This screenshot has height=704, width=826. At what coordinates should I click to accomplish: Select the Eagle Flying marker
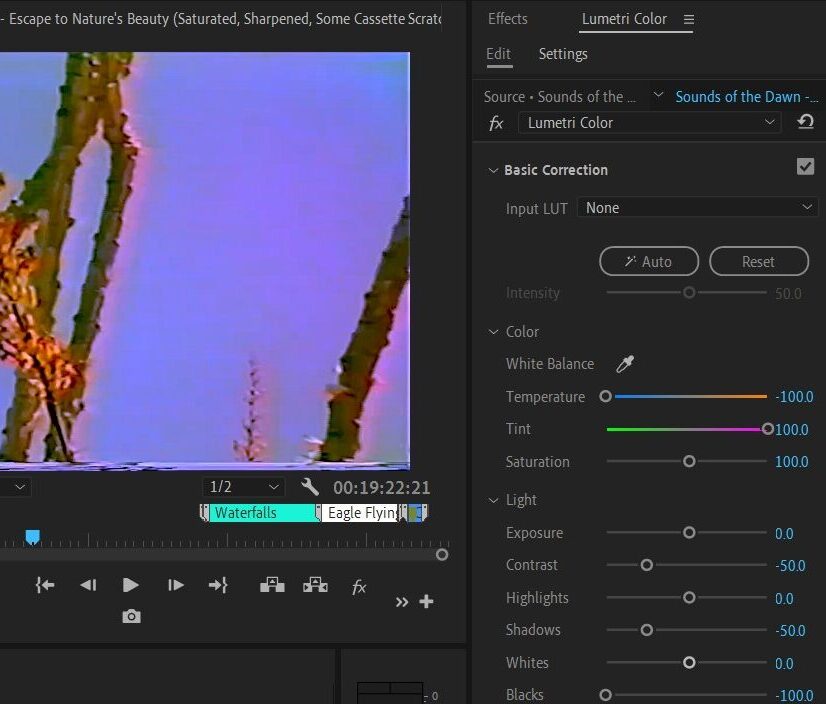click(360, 513)
